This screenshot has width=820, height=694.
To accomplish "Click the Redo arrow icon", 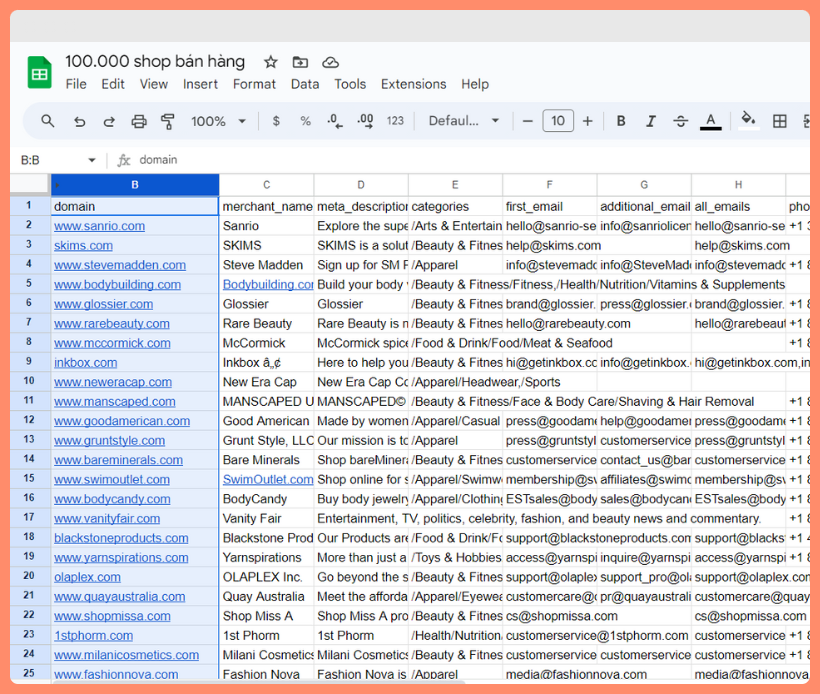I will tap(109, 121).
